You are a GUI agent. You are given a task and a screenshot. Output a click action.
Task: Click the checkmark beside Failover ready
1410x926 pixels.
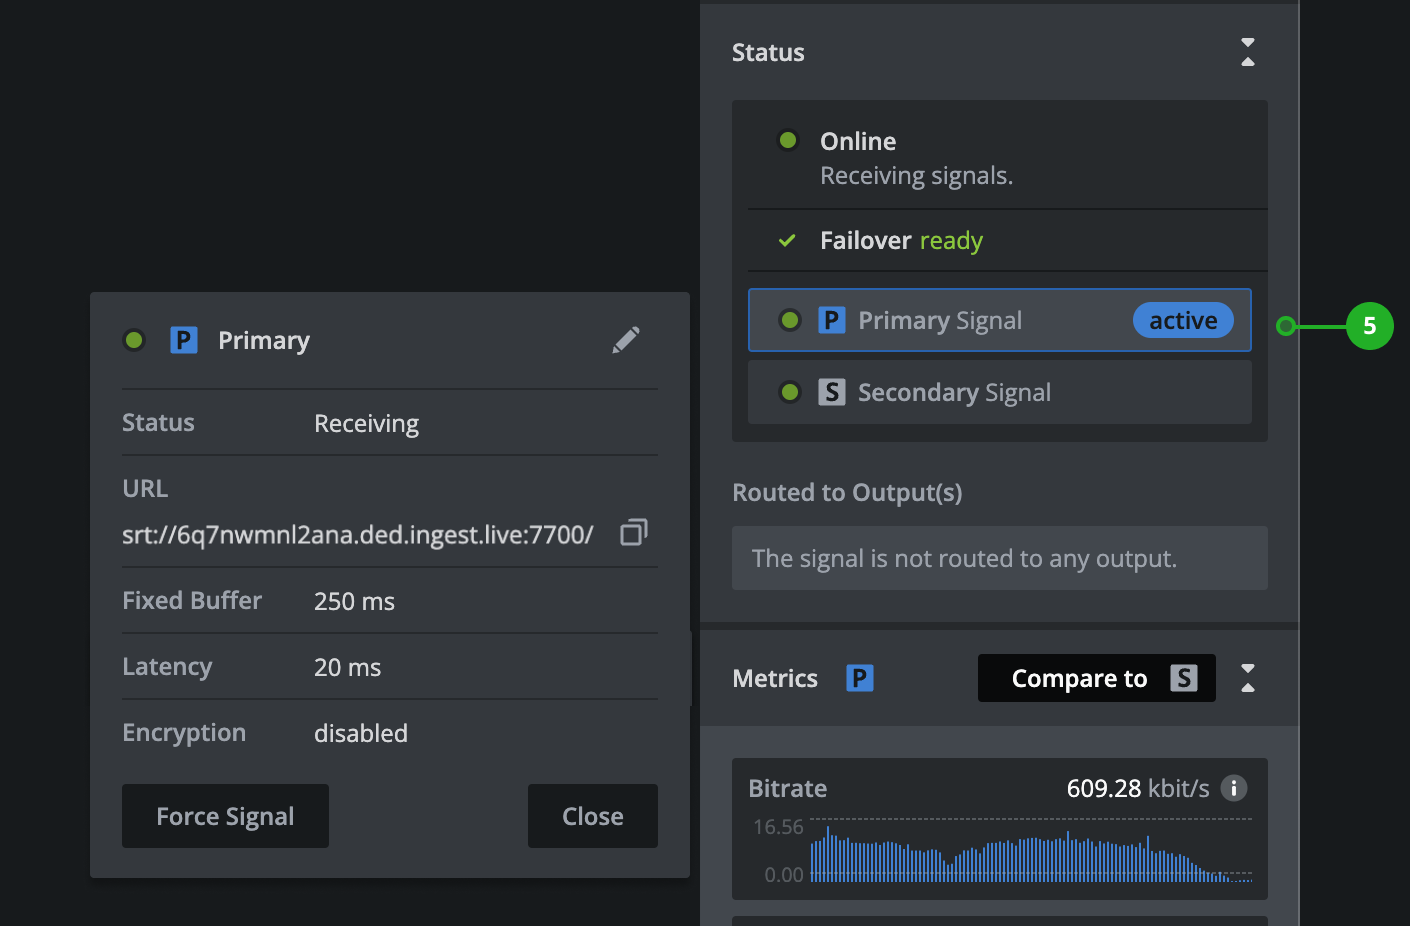(787, 240)
